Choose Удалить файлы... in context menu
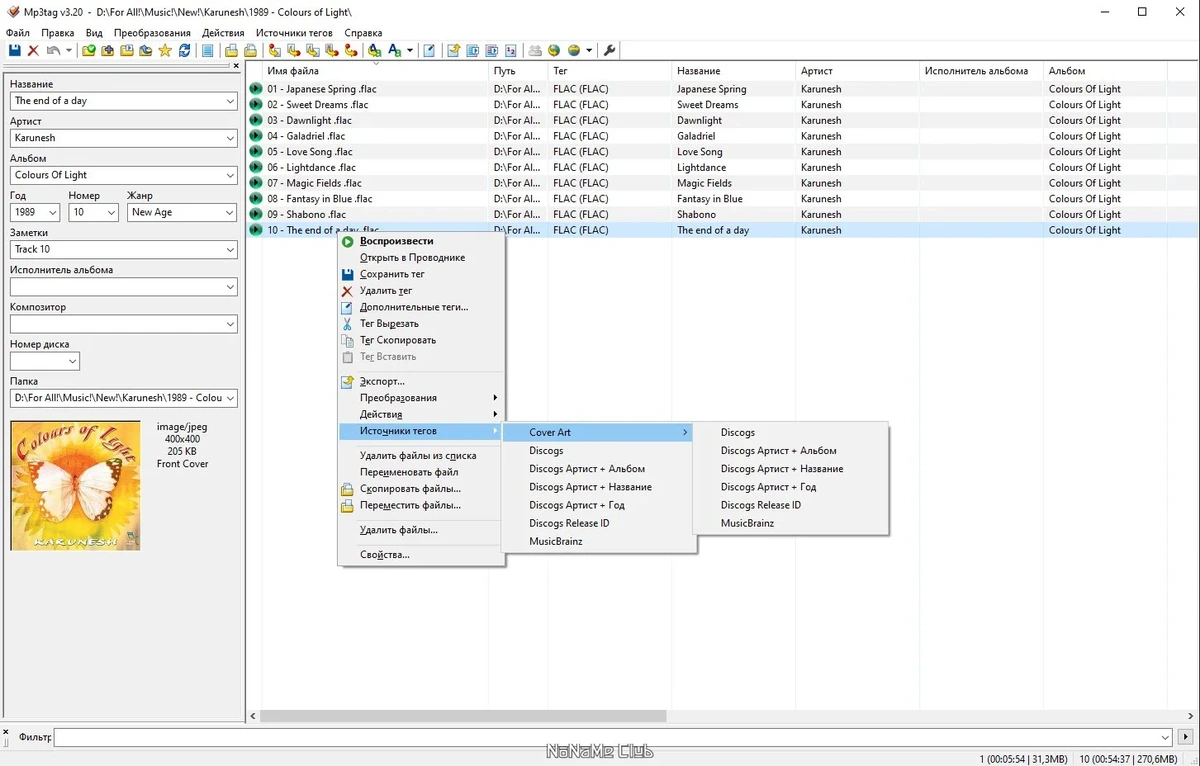The width and height of the screenshot is (1200, 766). pyautogui.click(x=399, y=530)
